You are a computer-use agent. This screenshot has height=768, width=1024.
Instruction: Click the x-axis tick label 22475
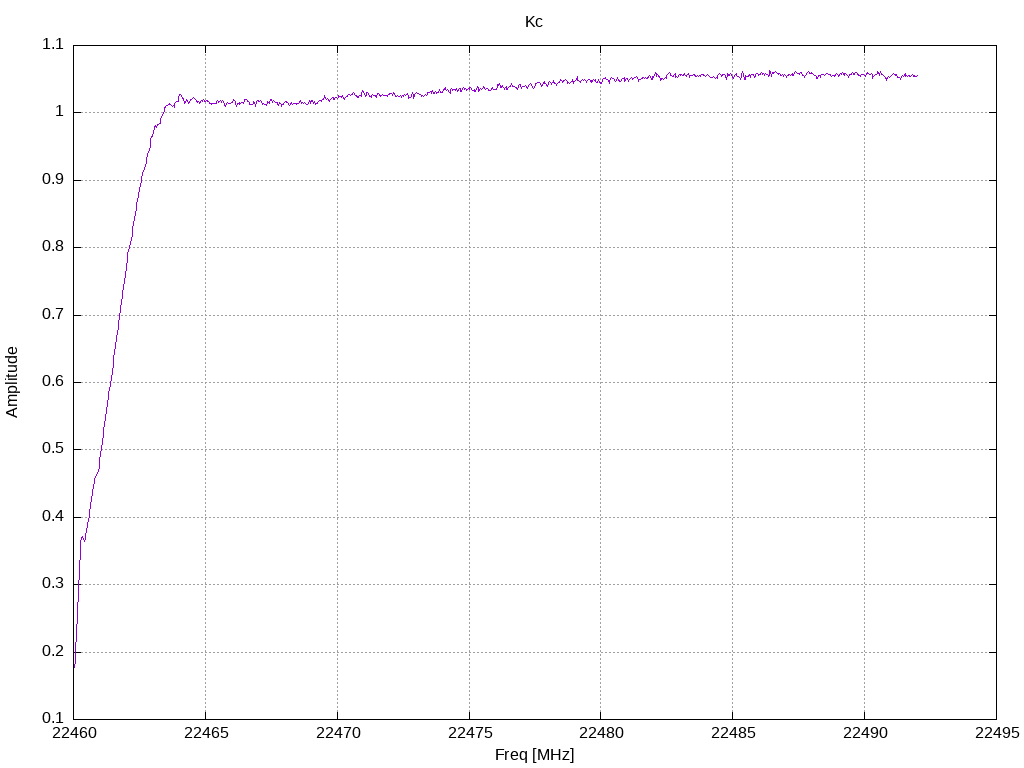pos(470,733)
